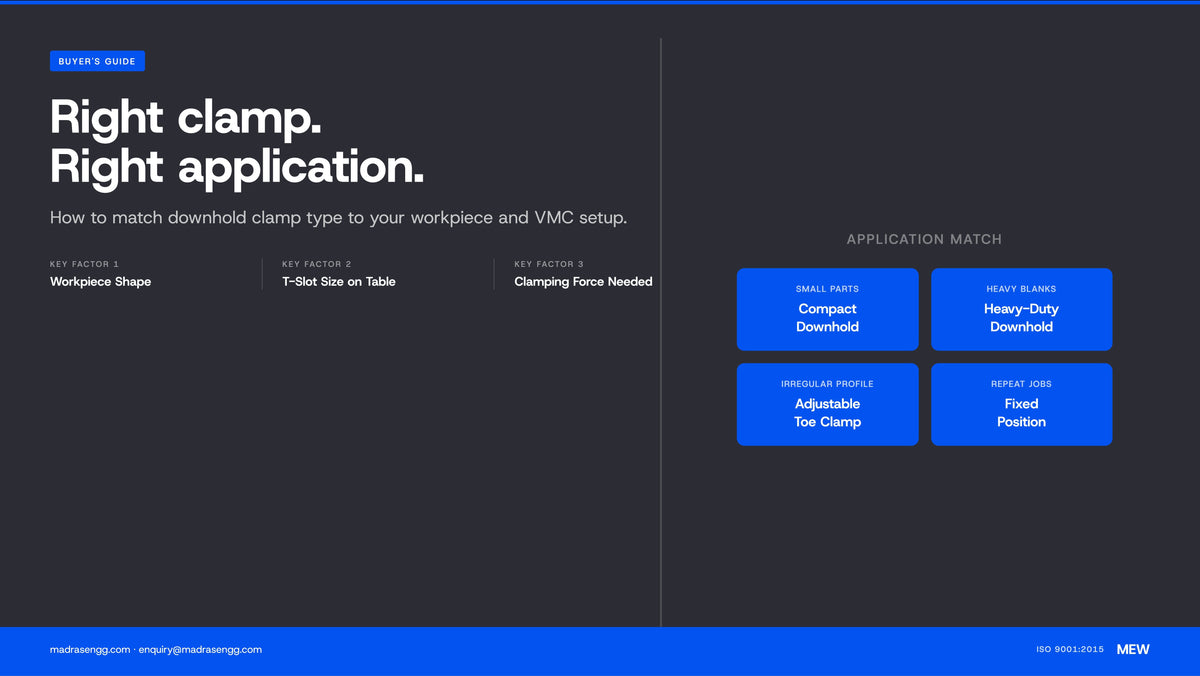This screenshot has height=676, width=1200.
Task: Click the Small Parts label
Action: tap(827, 289)
